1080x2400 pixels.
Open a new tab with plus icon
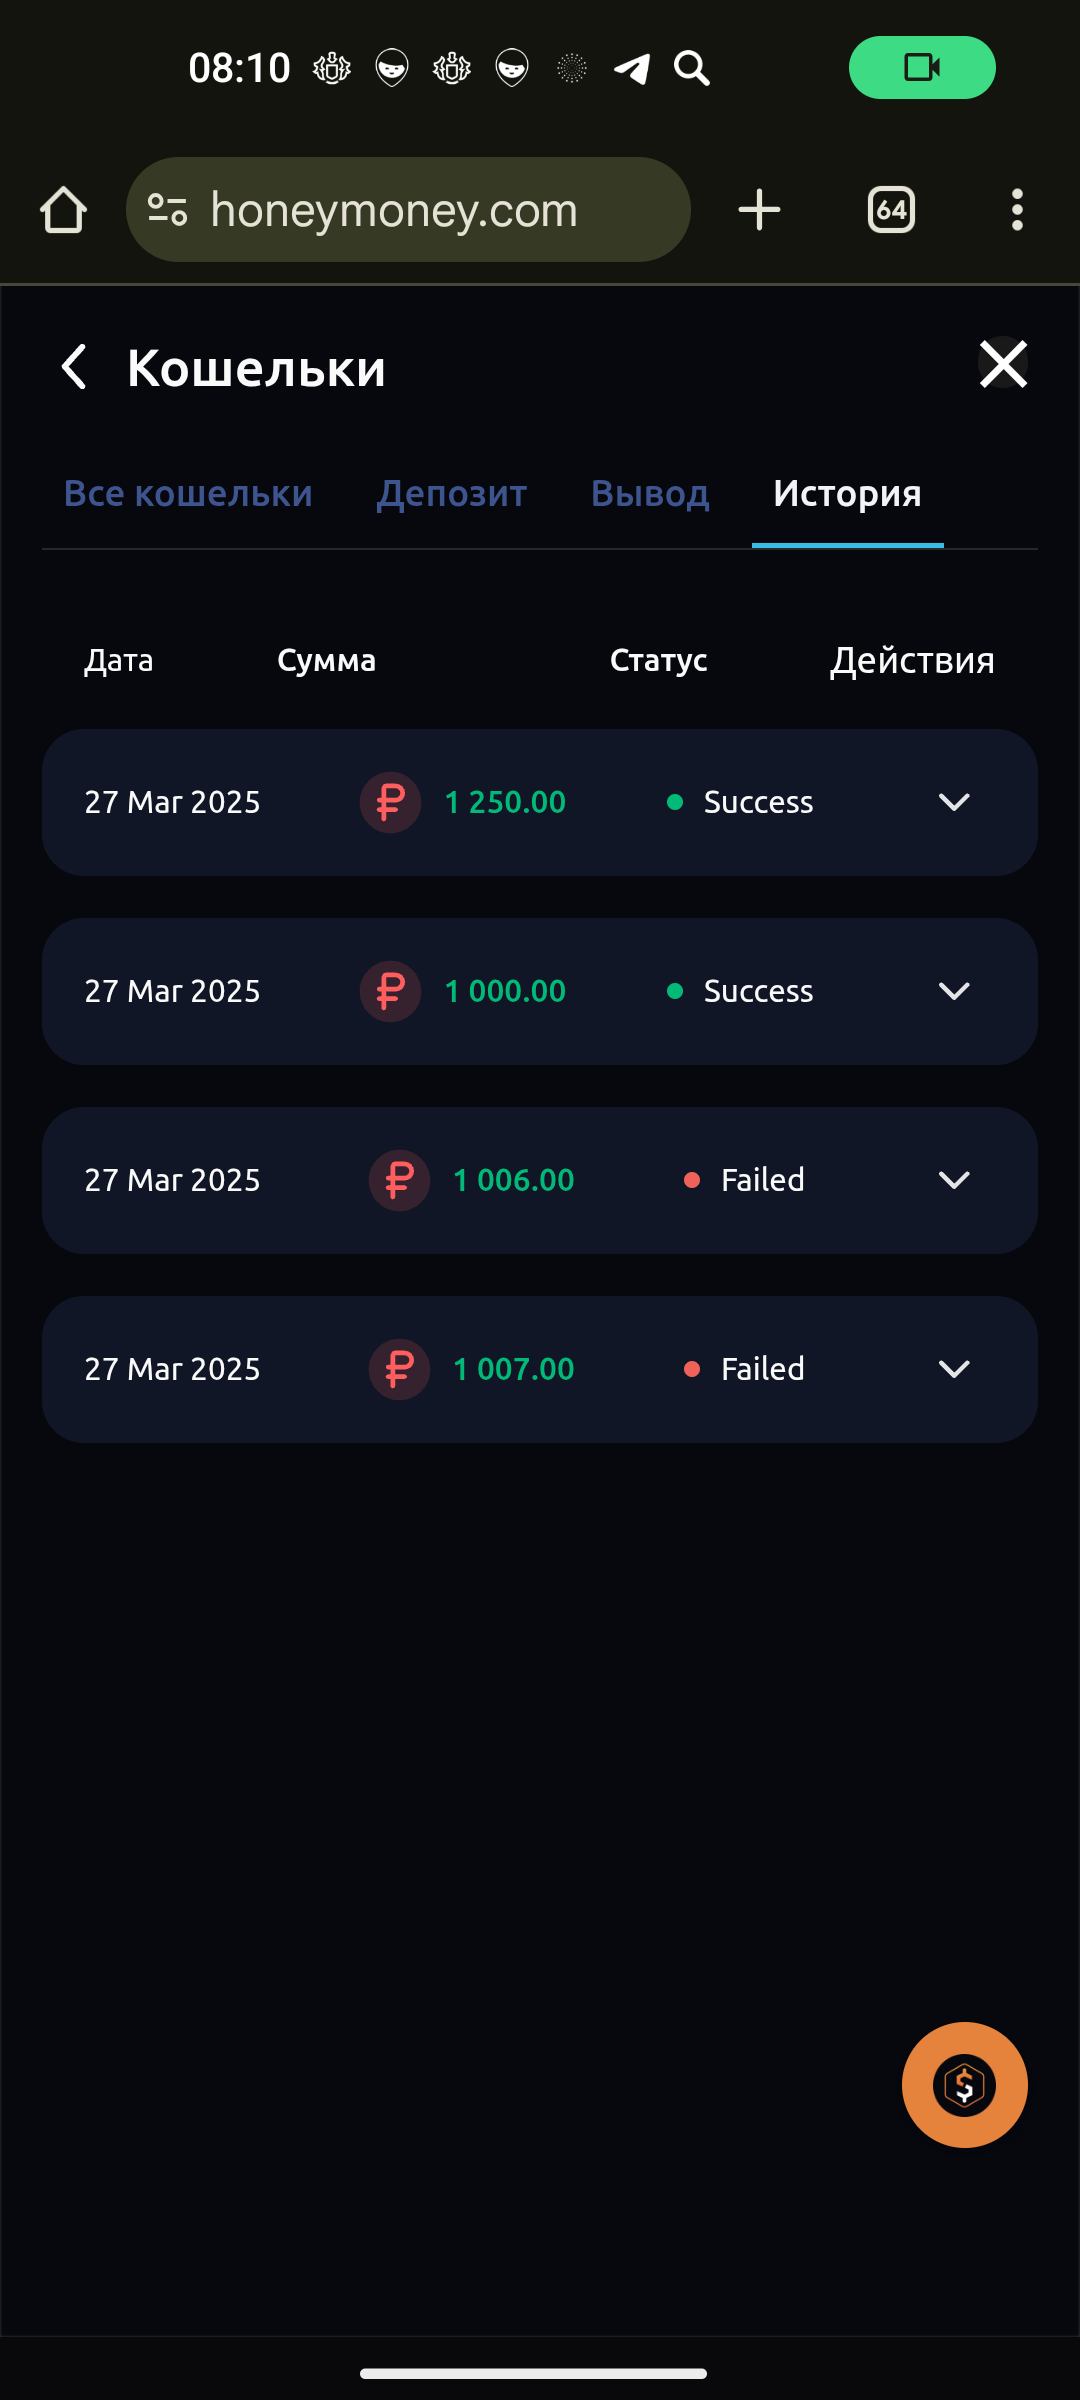[x=759, y=210]
